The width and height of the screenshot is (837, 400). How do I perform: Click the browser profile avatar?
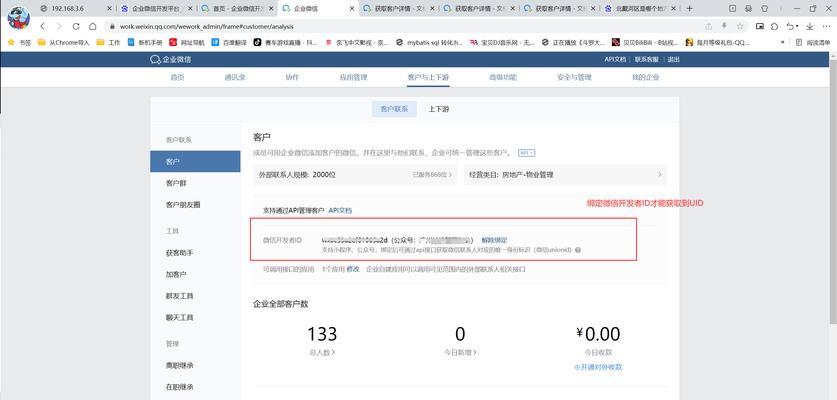tap(19, 18)
